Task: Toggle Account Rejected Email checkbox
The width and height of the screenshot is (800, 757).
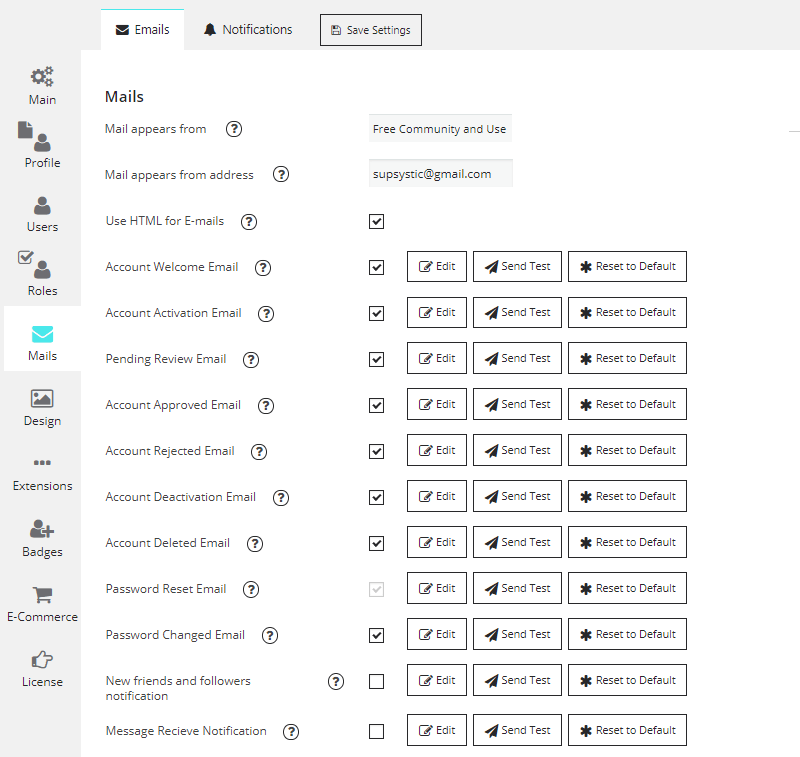Action: 377,451
